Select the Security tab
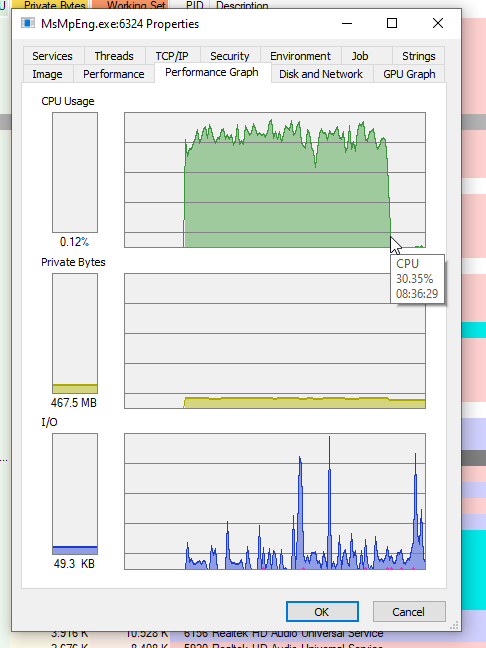 click(230, 56)
